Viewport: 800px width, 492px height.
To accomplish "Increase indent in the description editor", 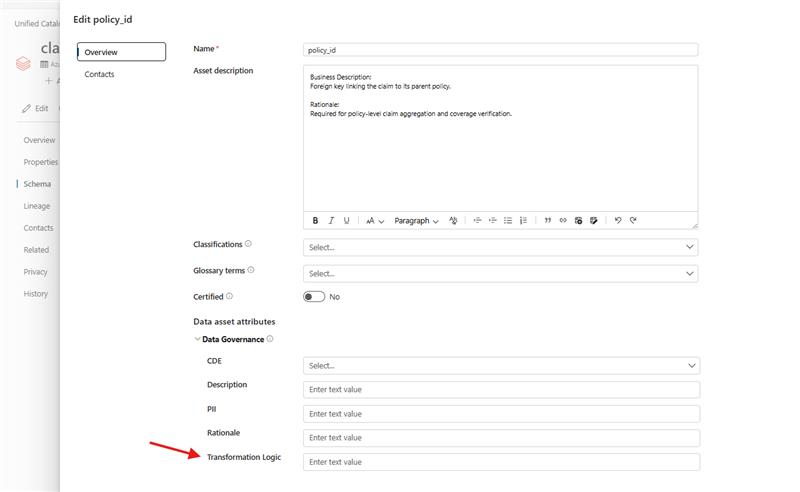I will (x=492, y=220).
